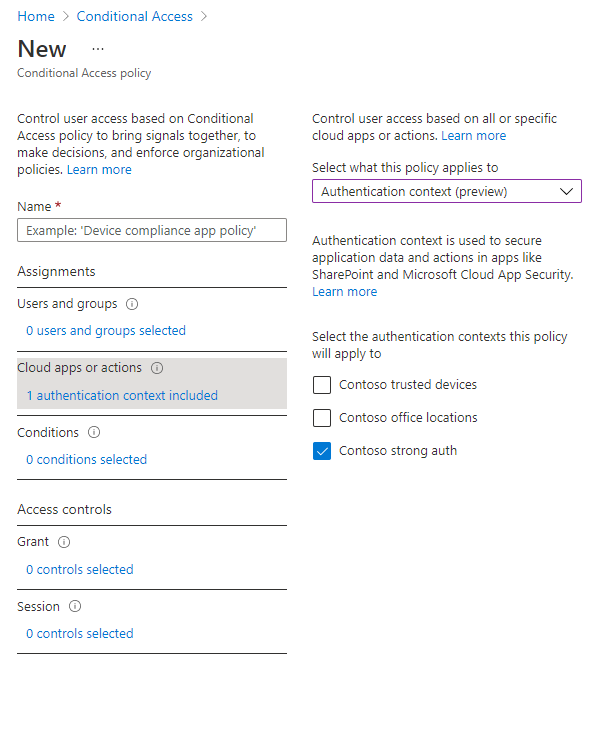This screenshot has height=753, width=595.
Task: Open the ellipsis menu next to New
Action: point(98,49)
